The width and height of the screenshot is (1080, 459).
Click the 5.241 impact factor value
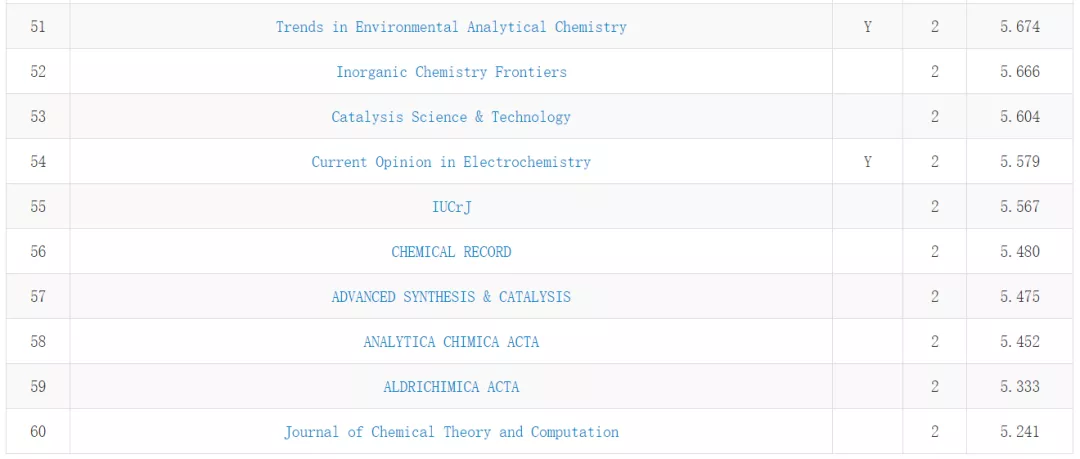[x=1020, y=432]
